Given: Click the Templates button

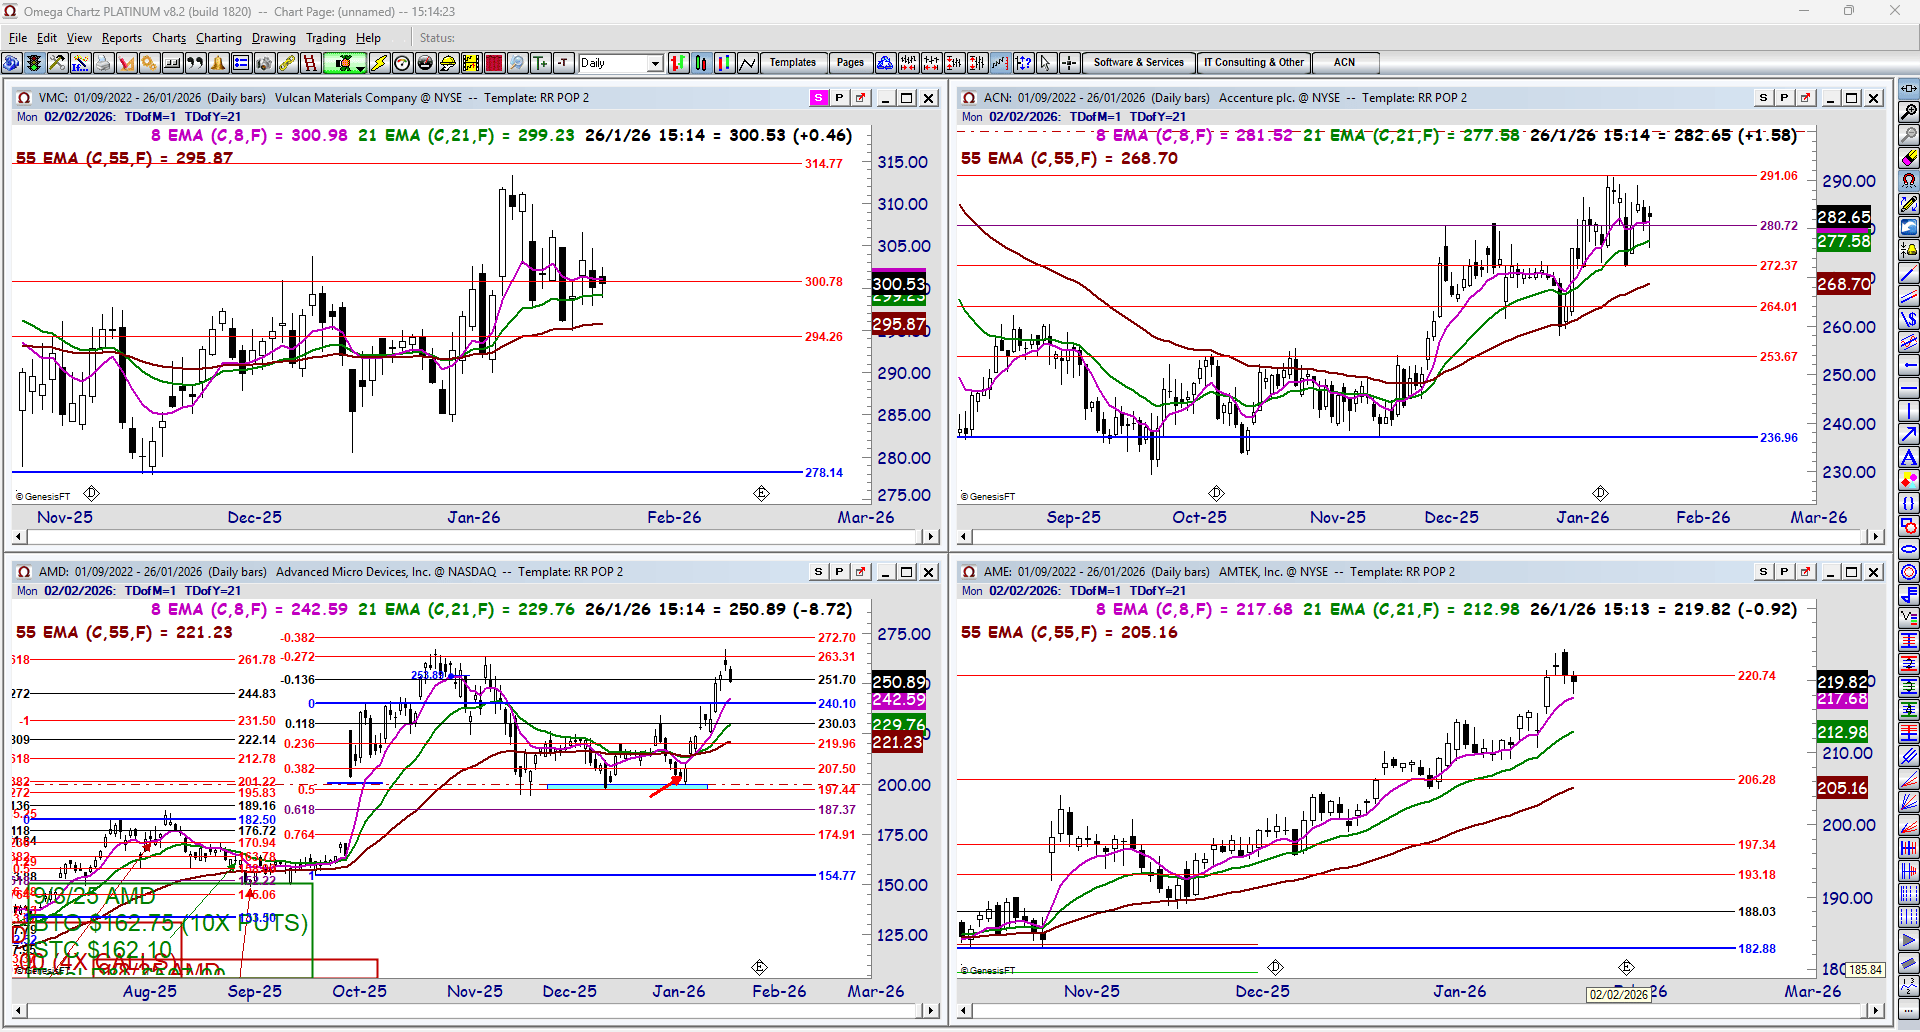Looking at the screenshot, I should (x=793, y=63).
